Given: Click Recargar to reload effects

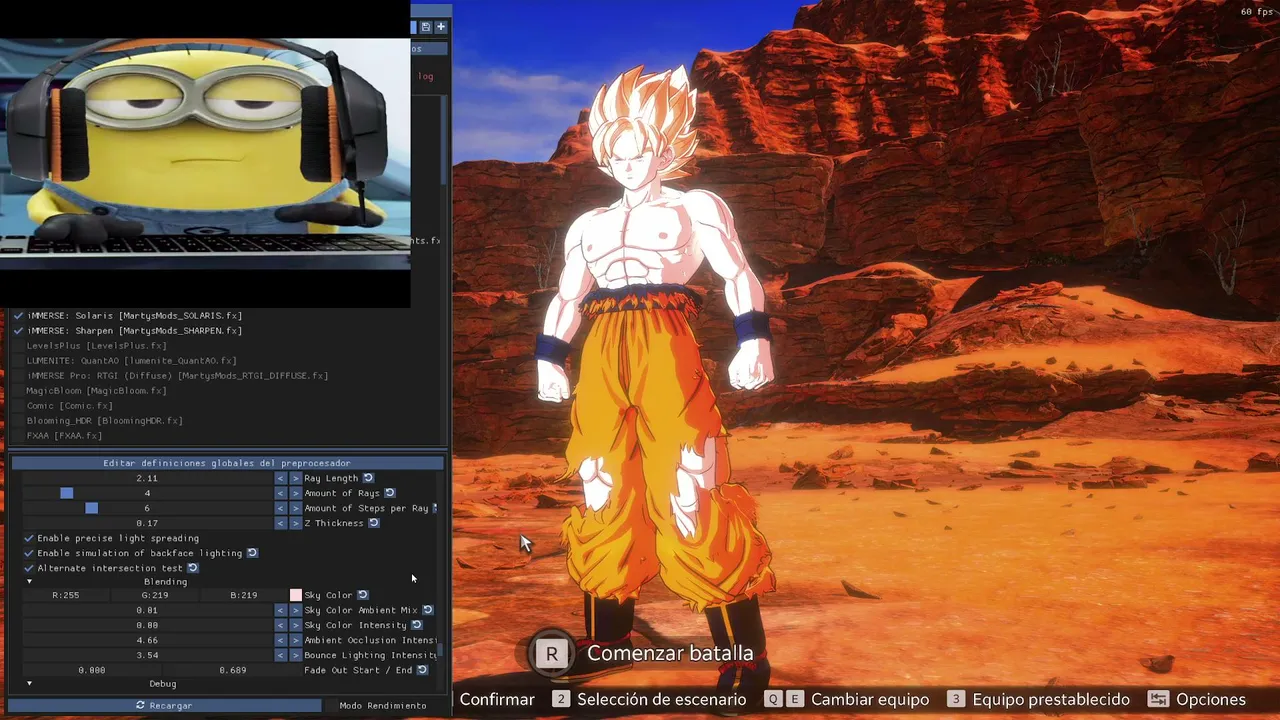Looking at the screenshot, I should (164, 705).
